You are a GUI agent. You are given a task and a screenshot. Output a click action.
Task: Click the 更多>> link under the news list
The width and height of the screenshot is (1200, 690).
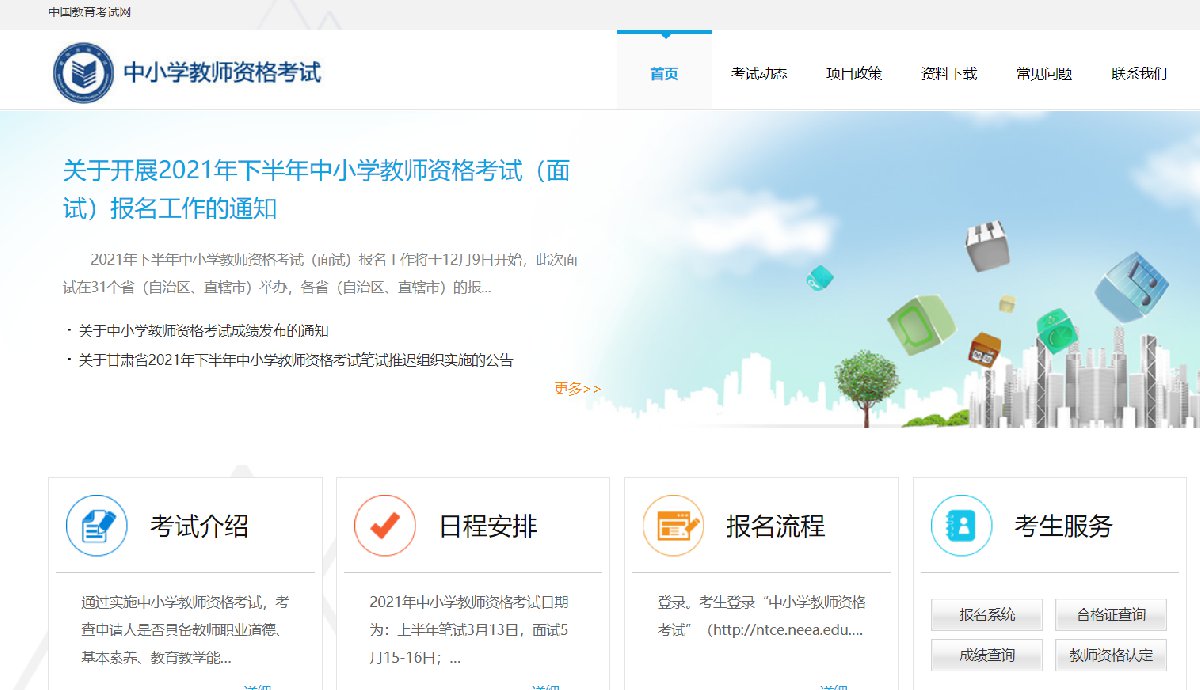(x=578, y=389)
